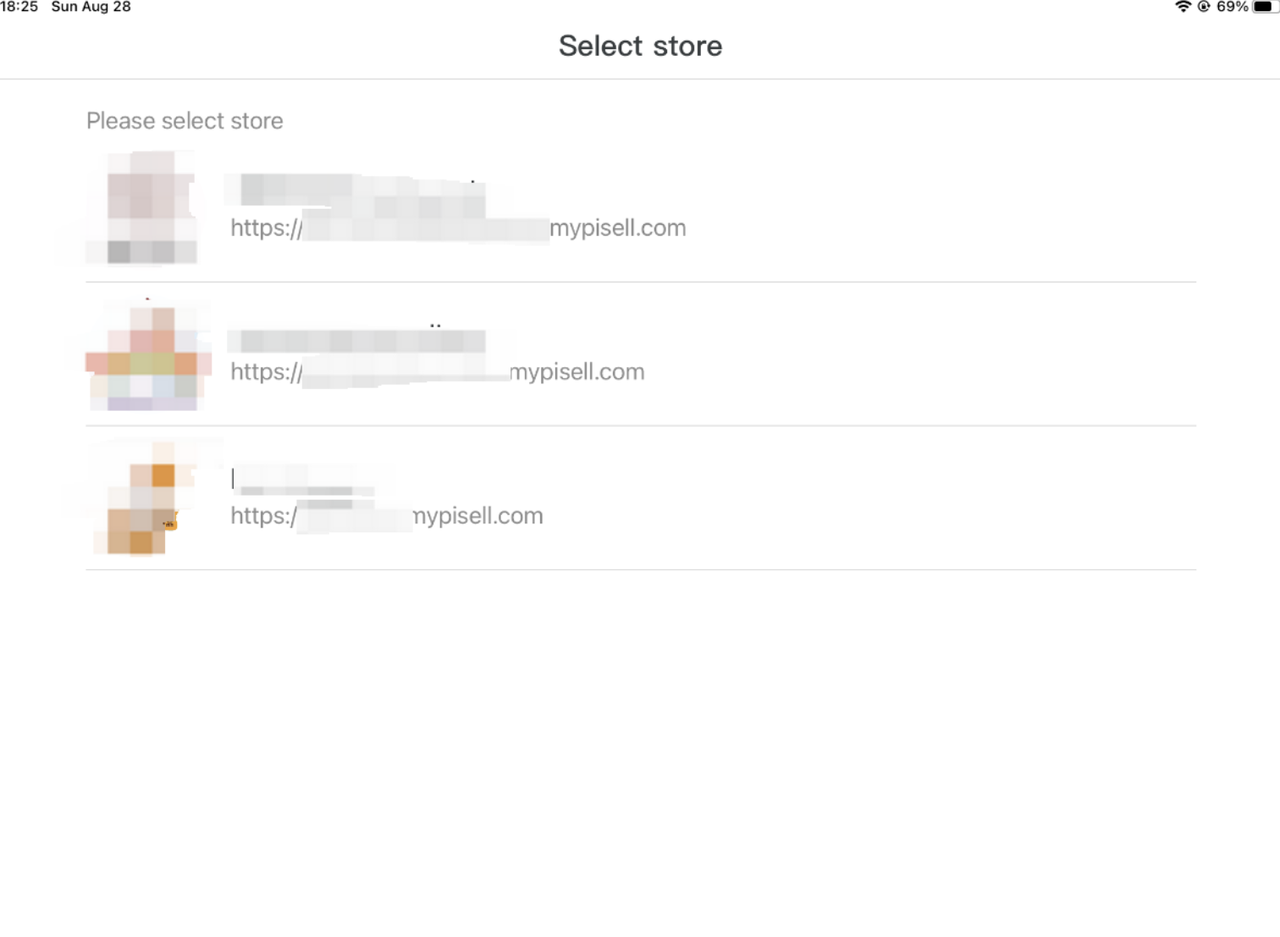Select the second store row's empty area
Viewport: 1280px width, 937px height.
tap(920, 354)
